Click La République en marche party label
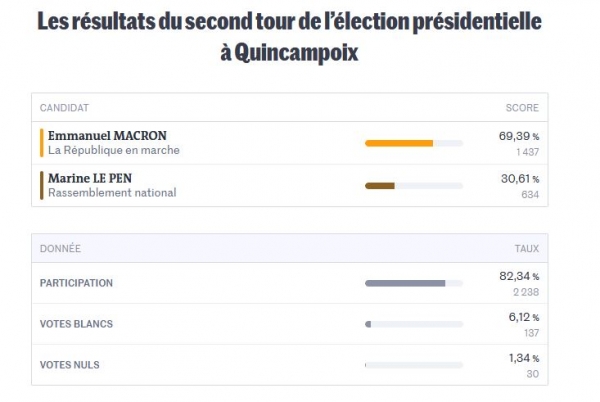The image size is (600, 402). pos(114,150)
